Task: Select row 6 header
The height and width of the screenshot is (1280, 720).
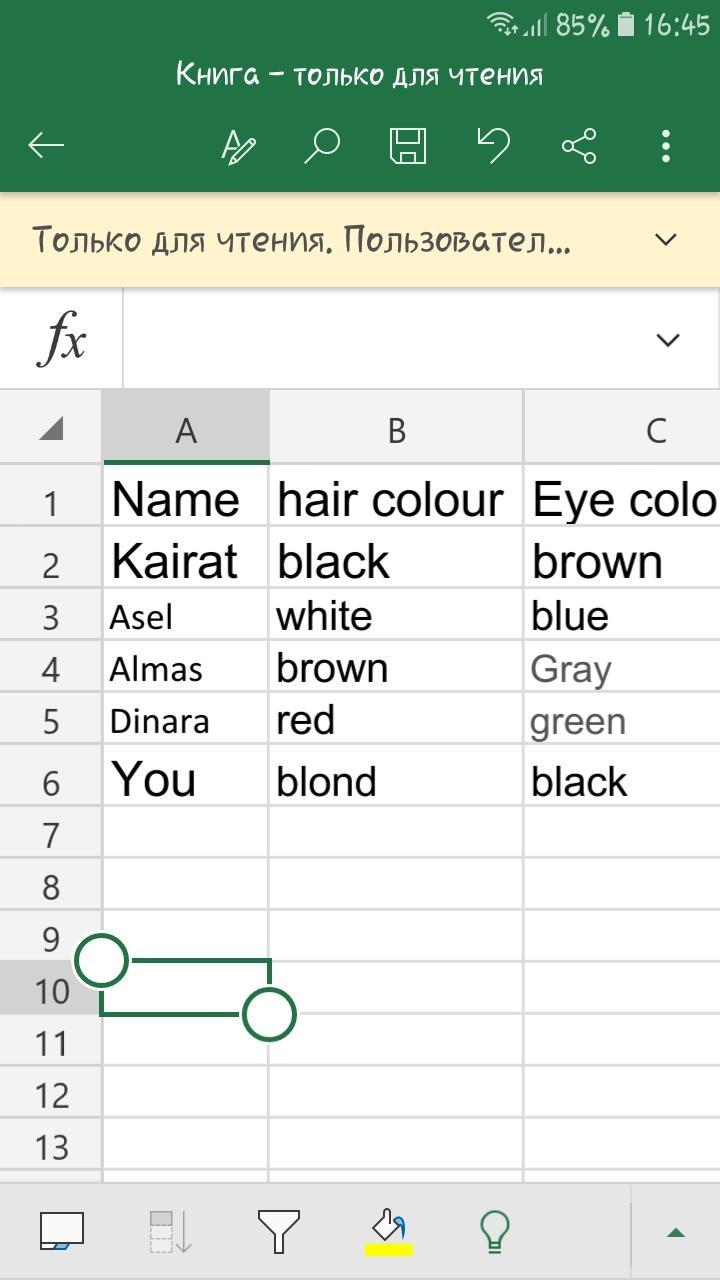Action: [x=50, y=783]
